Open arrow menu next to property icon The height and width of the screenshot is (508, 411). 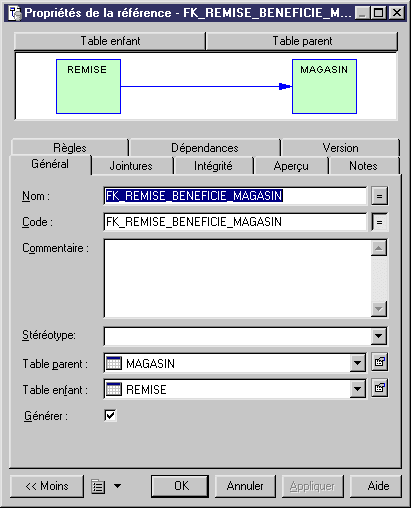point(117,486)
